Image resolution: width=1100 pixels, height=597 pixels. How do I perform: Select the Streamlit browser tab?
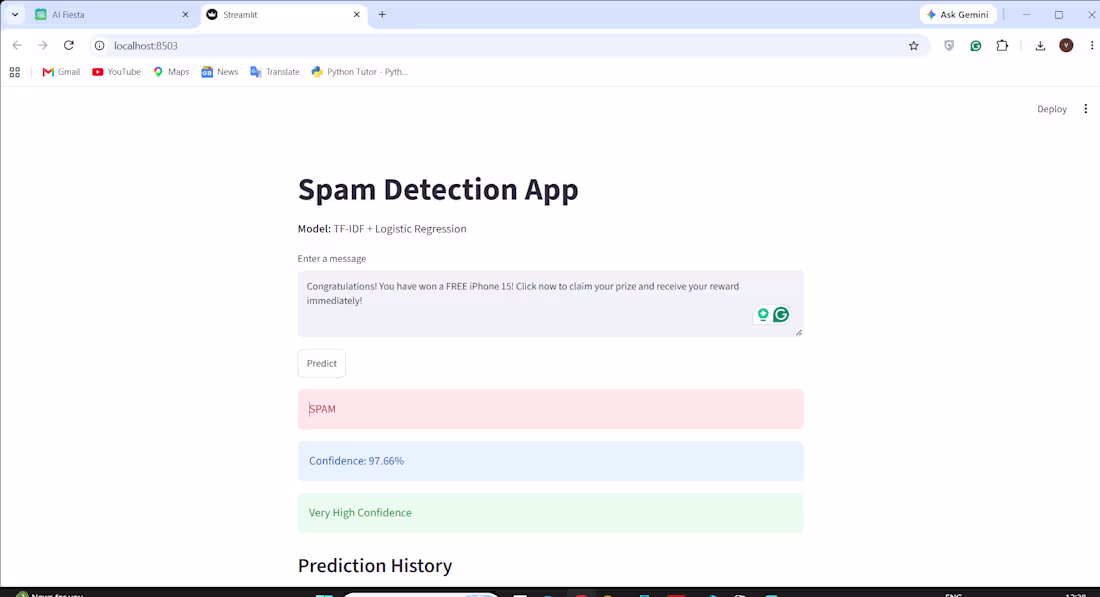coord(283,14)
